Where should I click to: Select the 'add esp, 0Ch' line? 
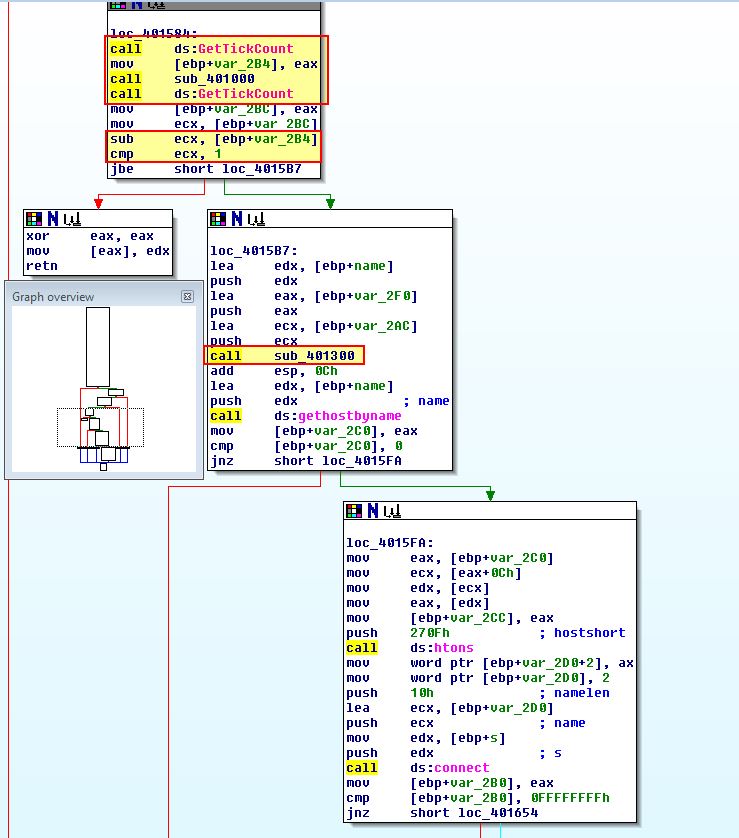274,370
